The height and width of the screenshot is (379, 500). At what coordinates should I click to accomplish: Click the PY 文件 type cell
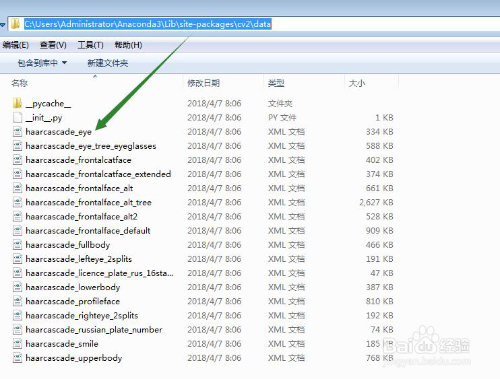[x=282, y=118]
